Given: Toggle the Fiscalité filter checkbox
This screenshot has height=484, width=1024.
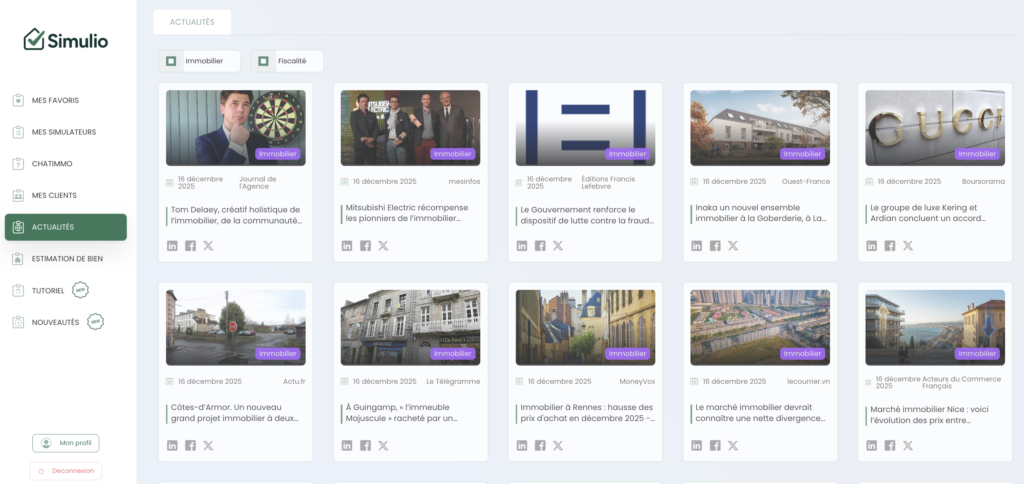Looking at the screenshot, I should coord(263,62).
